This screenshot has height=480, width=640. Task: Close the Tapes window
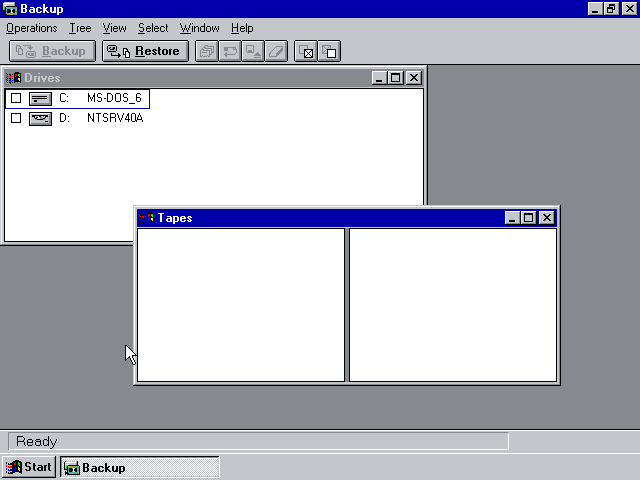tap(547, 218)
